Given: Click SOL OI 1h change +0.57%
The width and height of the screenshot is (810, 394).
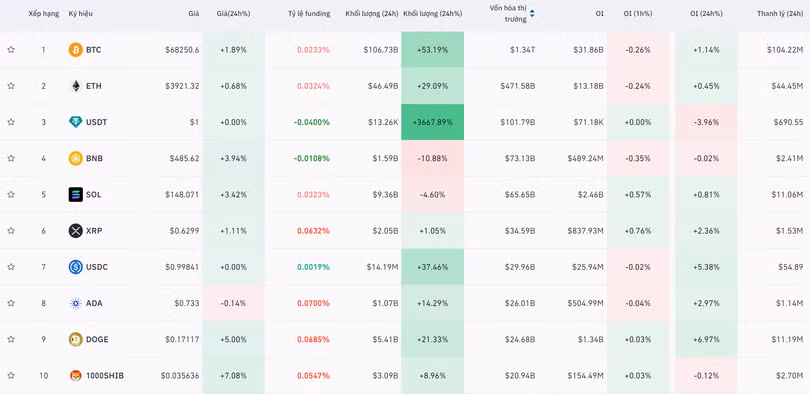Looking at the screenshot, I should coord(637,195).
